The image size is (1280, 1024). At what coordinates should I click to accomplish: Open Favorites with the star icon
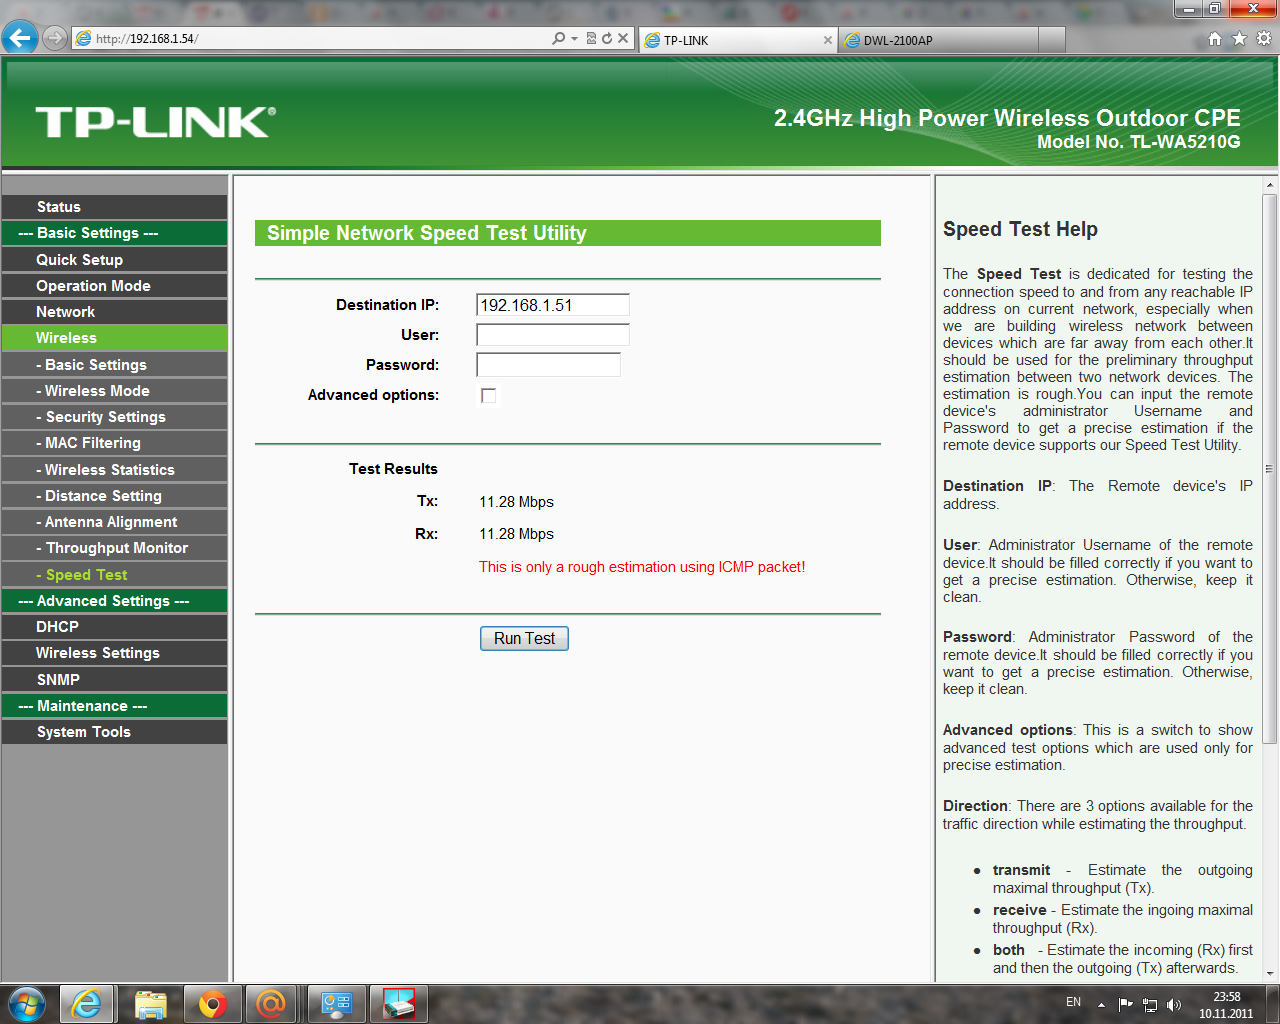tap(1239, 39)
